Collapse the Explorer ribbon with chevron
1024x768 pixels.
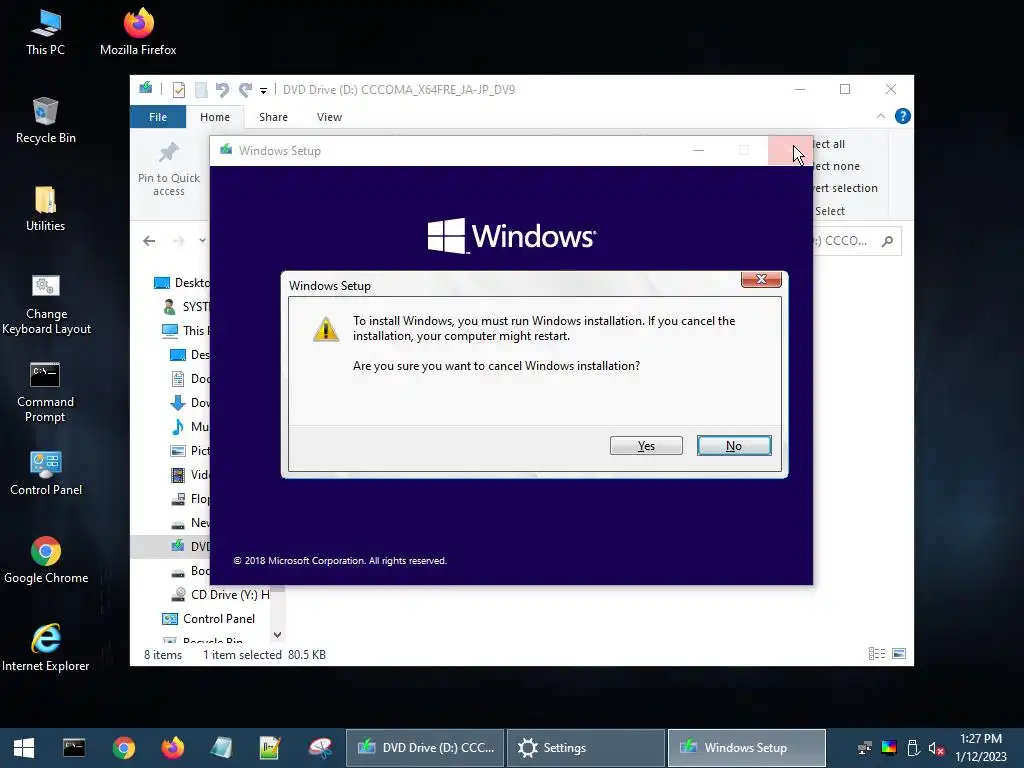(x=880, y=116)
